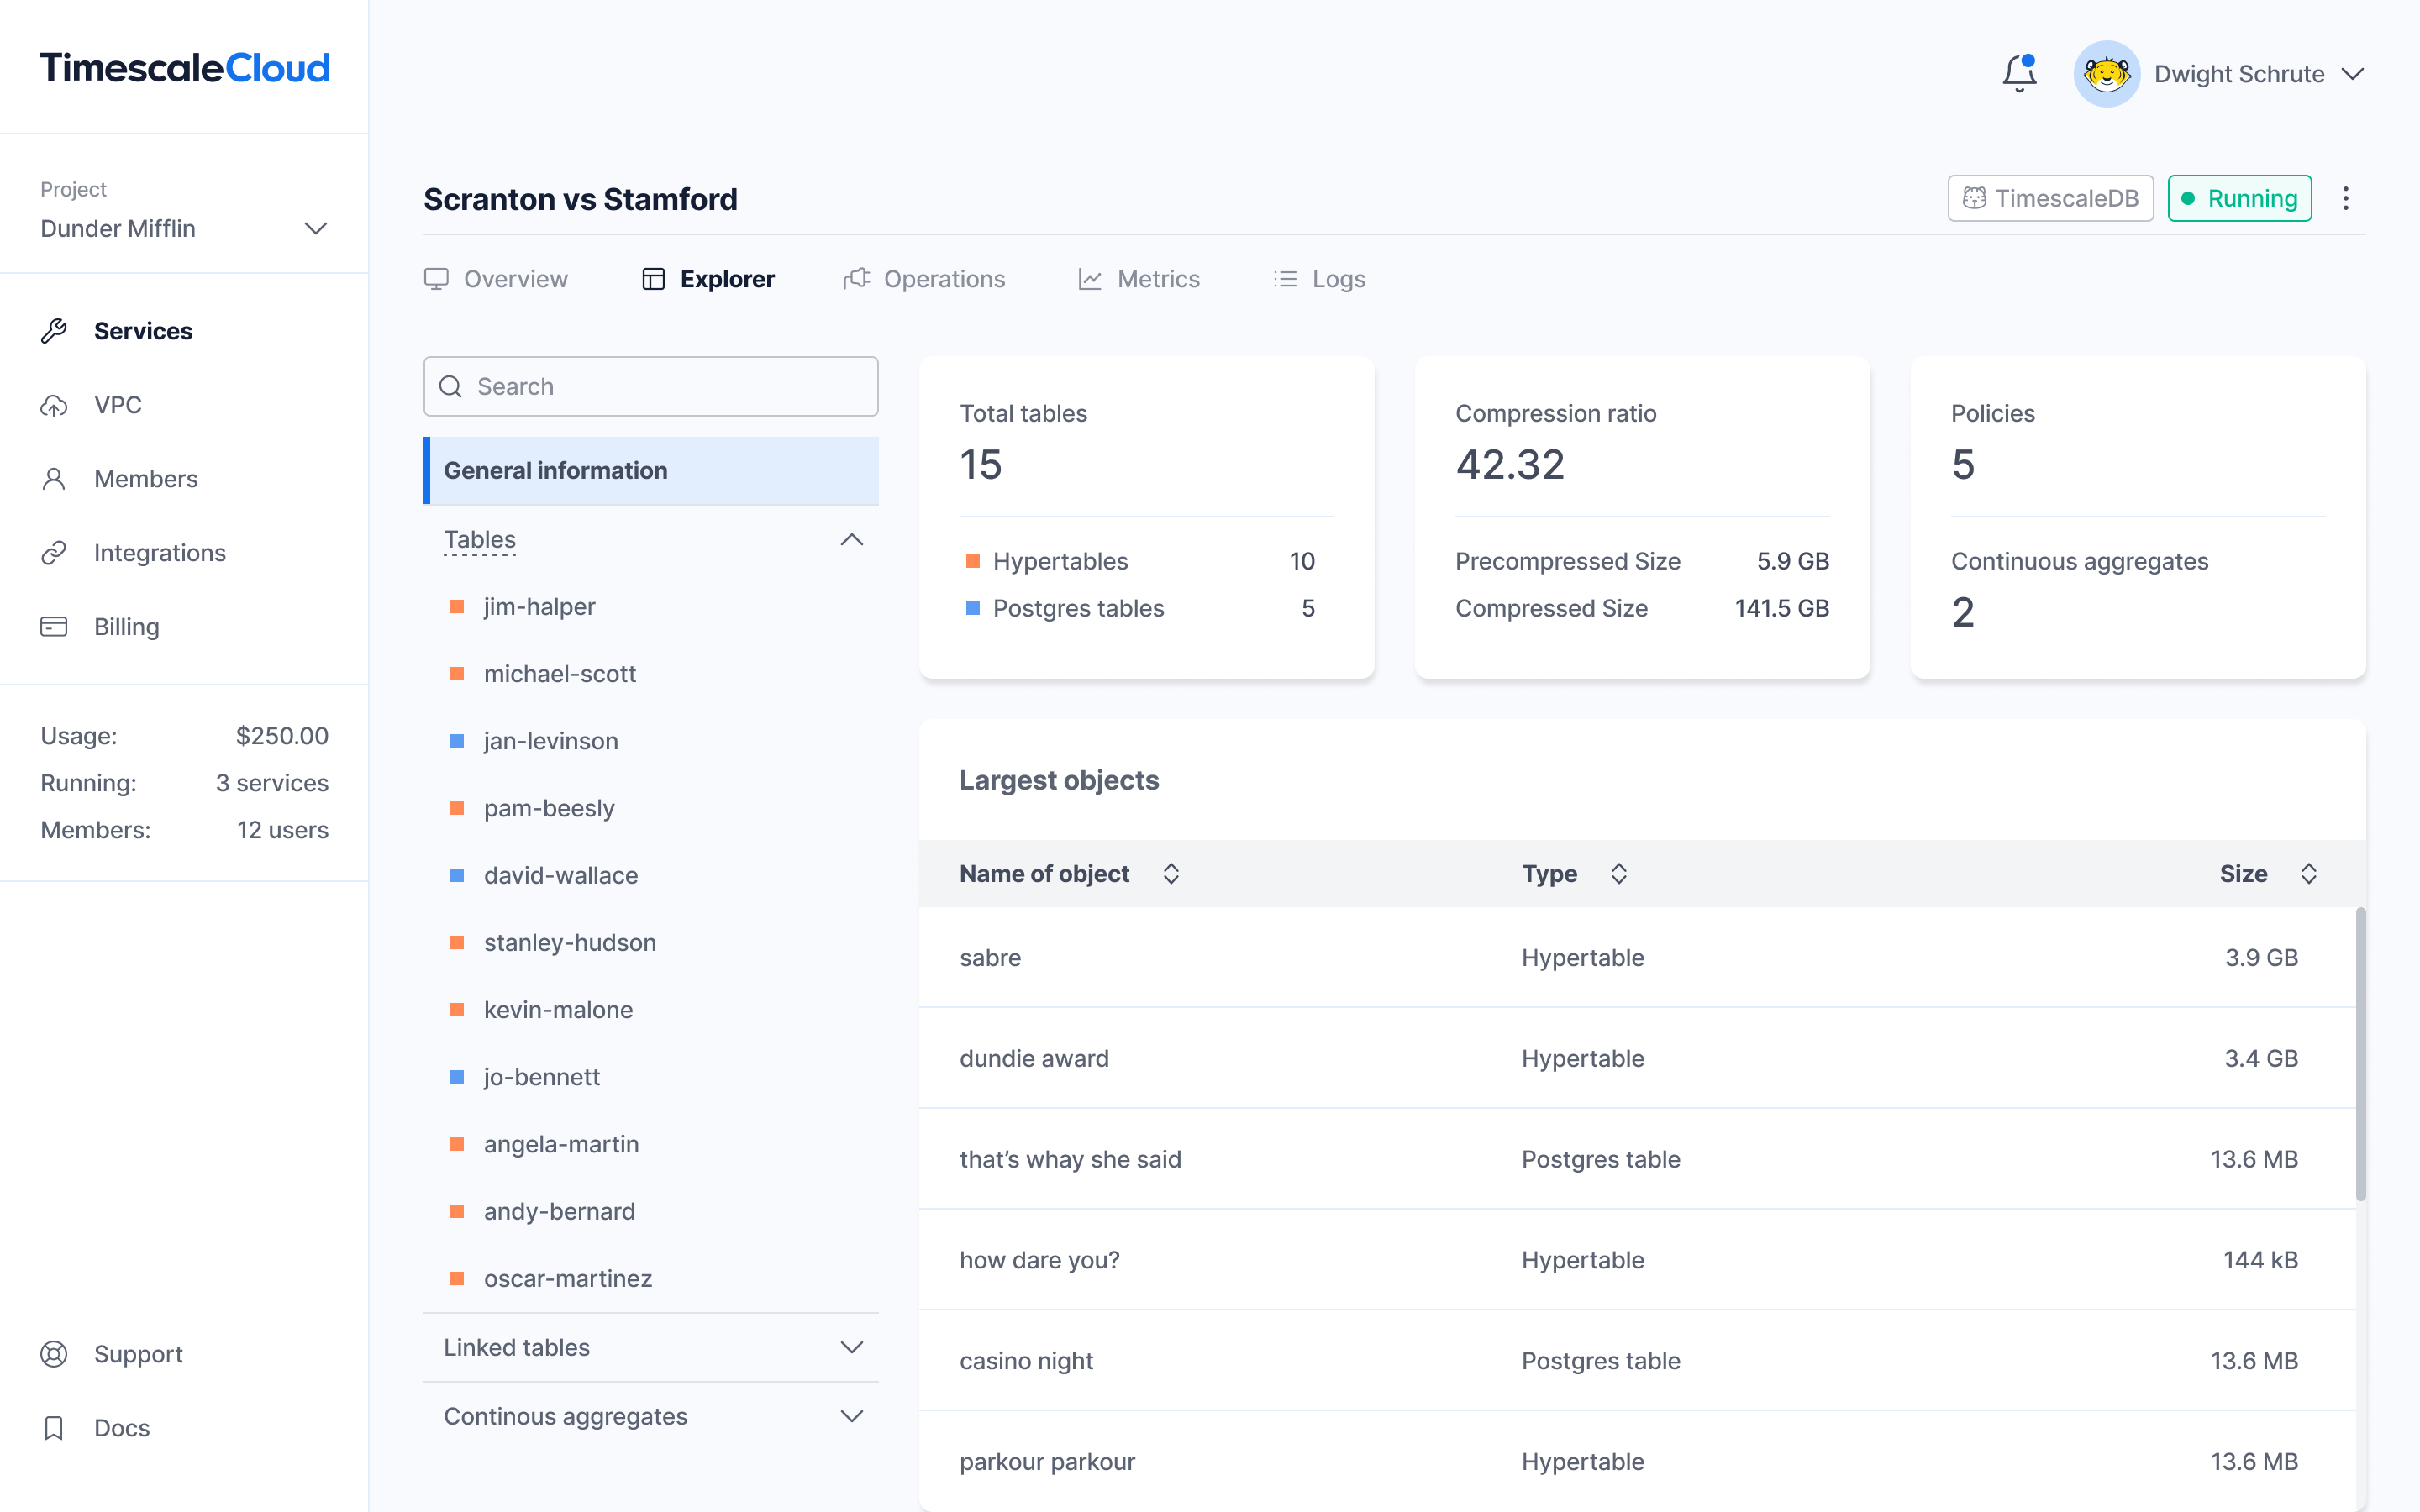Click the Integrations link icon
The height and width of the screenshot is (1512, 2420).
(54, 553)
